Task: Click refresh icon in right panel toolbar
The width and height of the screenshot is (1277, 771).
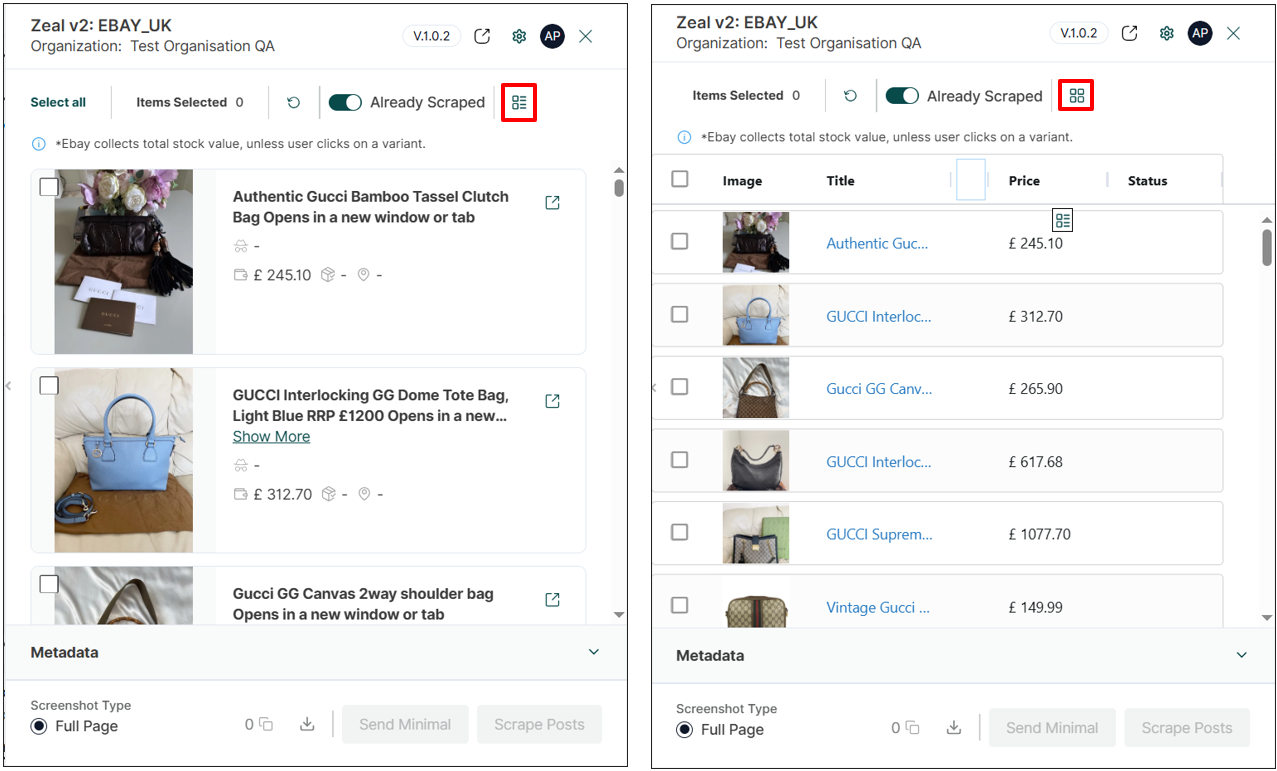Action: pos(850,96)
